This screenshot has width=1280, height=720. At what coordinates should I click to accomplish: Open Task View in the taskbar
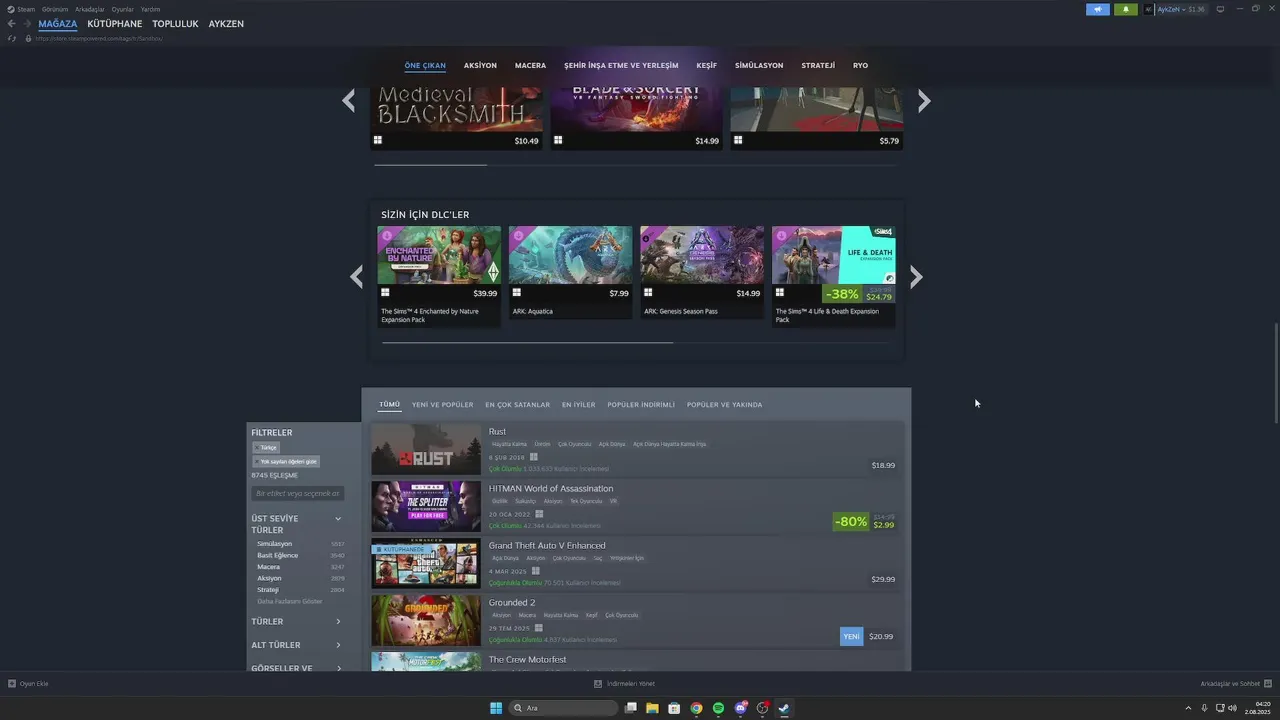[x=630, y=708]
